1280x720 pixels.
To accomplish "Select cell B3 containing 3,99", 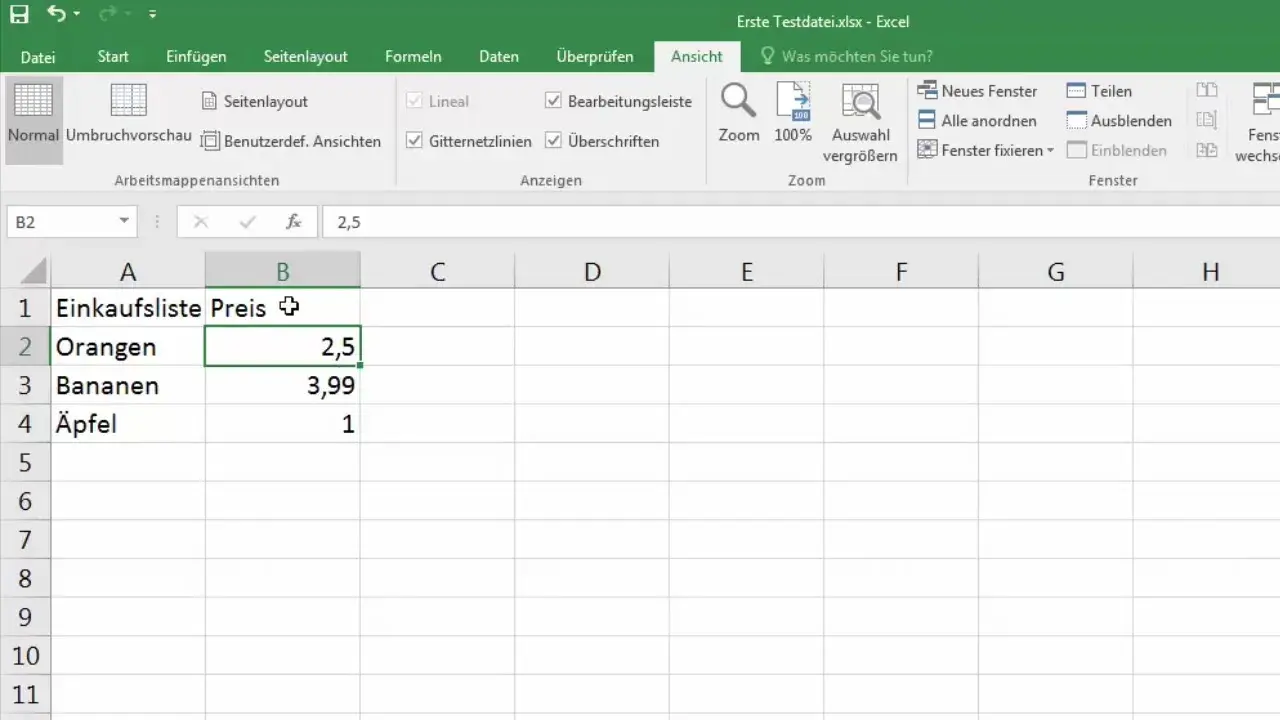I will (x=283, y=386).
